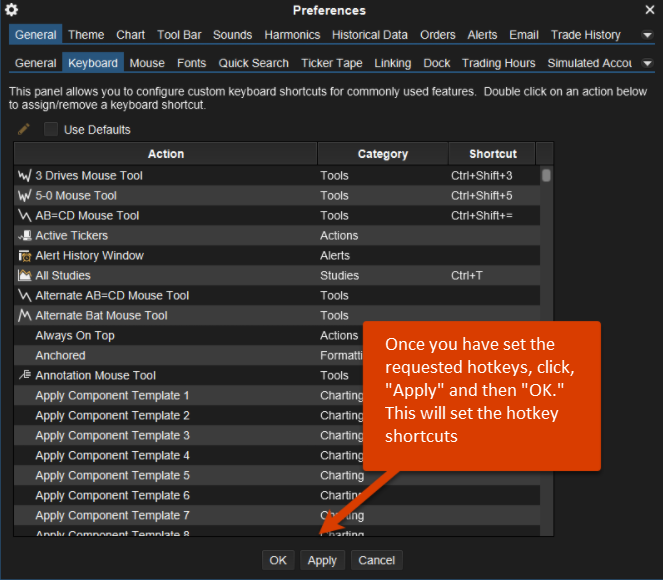Open the Trade History tab
663x580 pixels.
[586, 35]
